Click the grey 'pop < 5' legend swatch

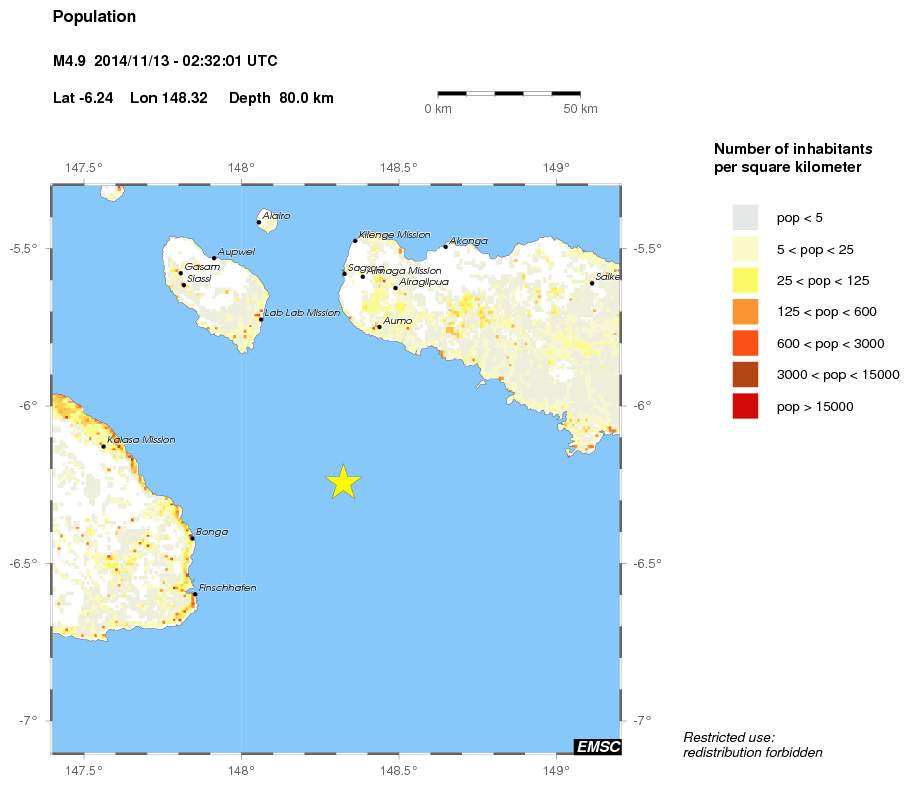pos(745,217)
